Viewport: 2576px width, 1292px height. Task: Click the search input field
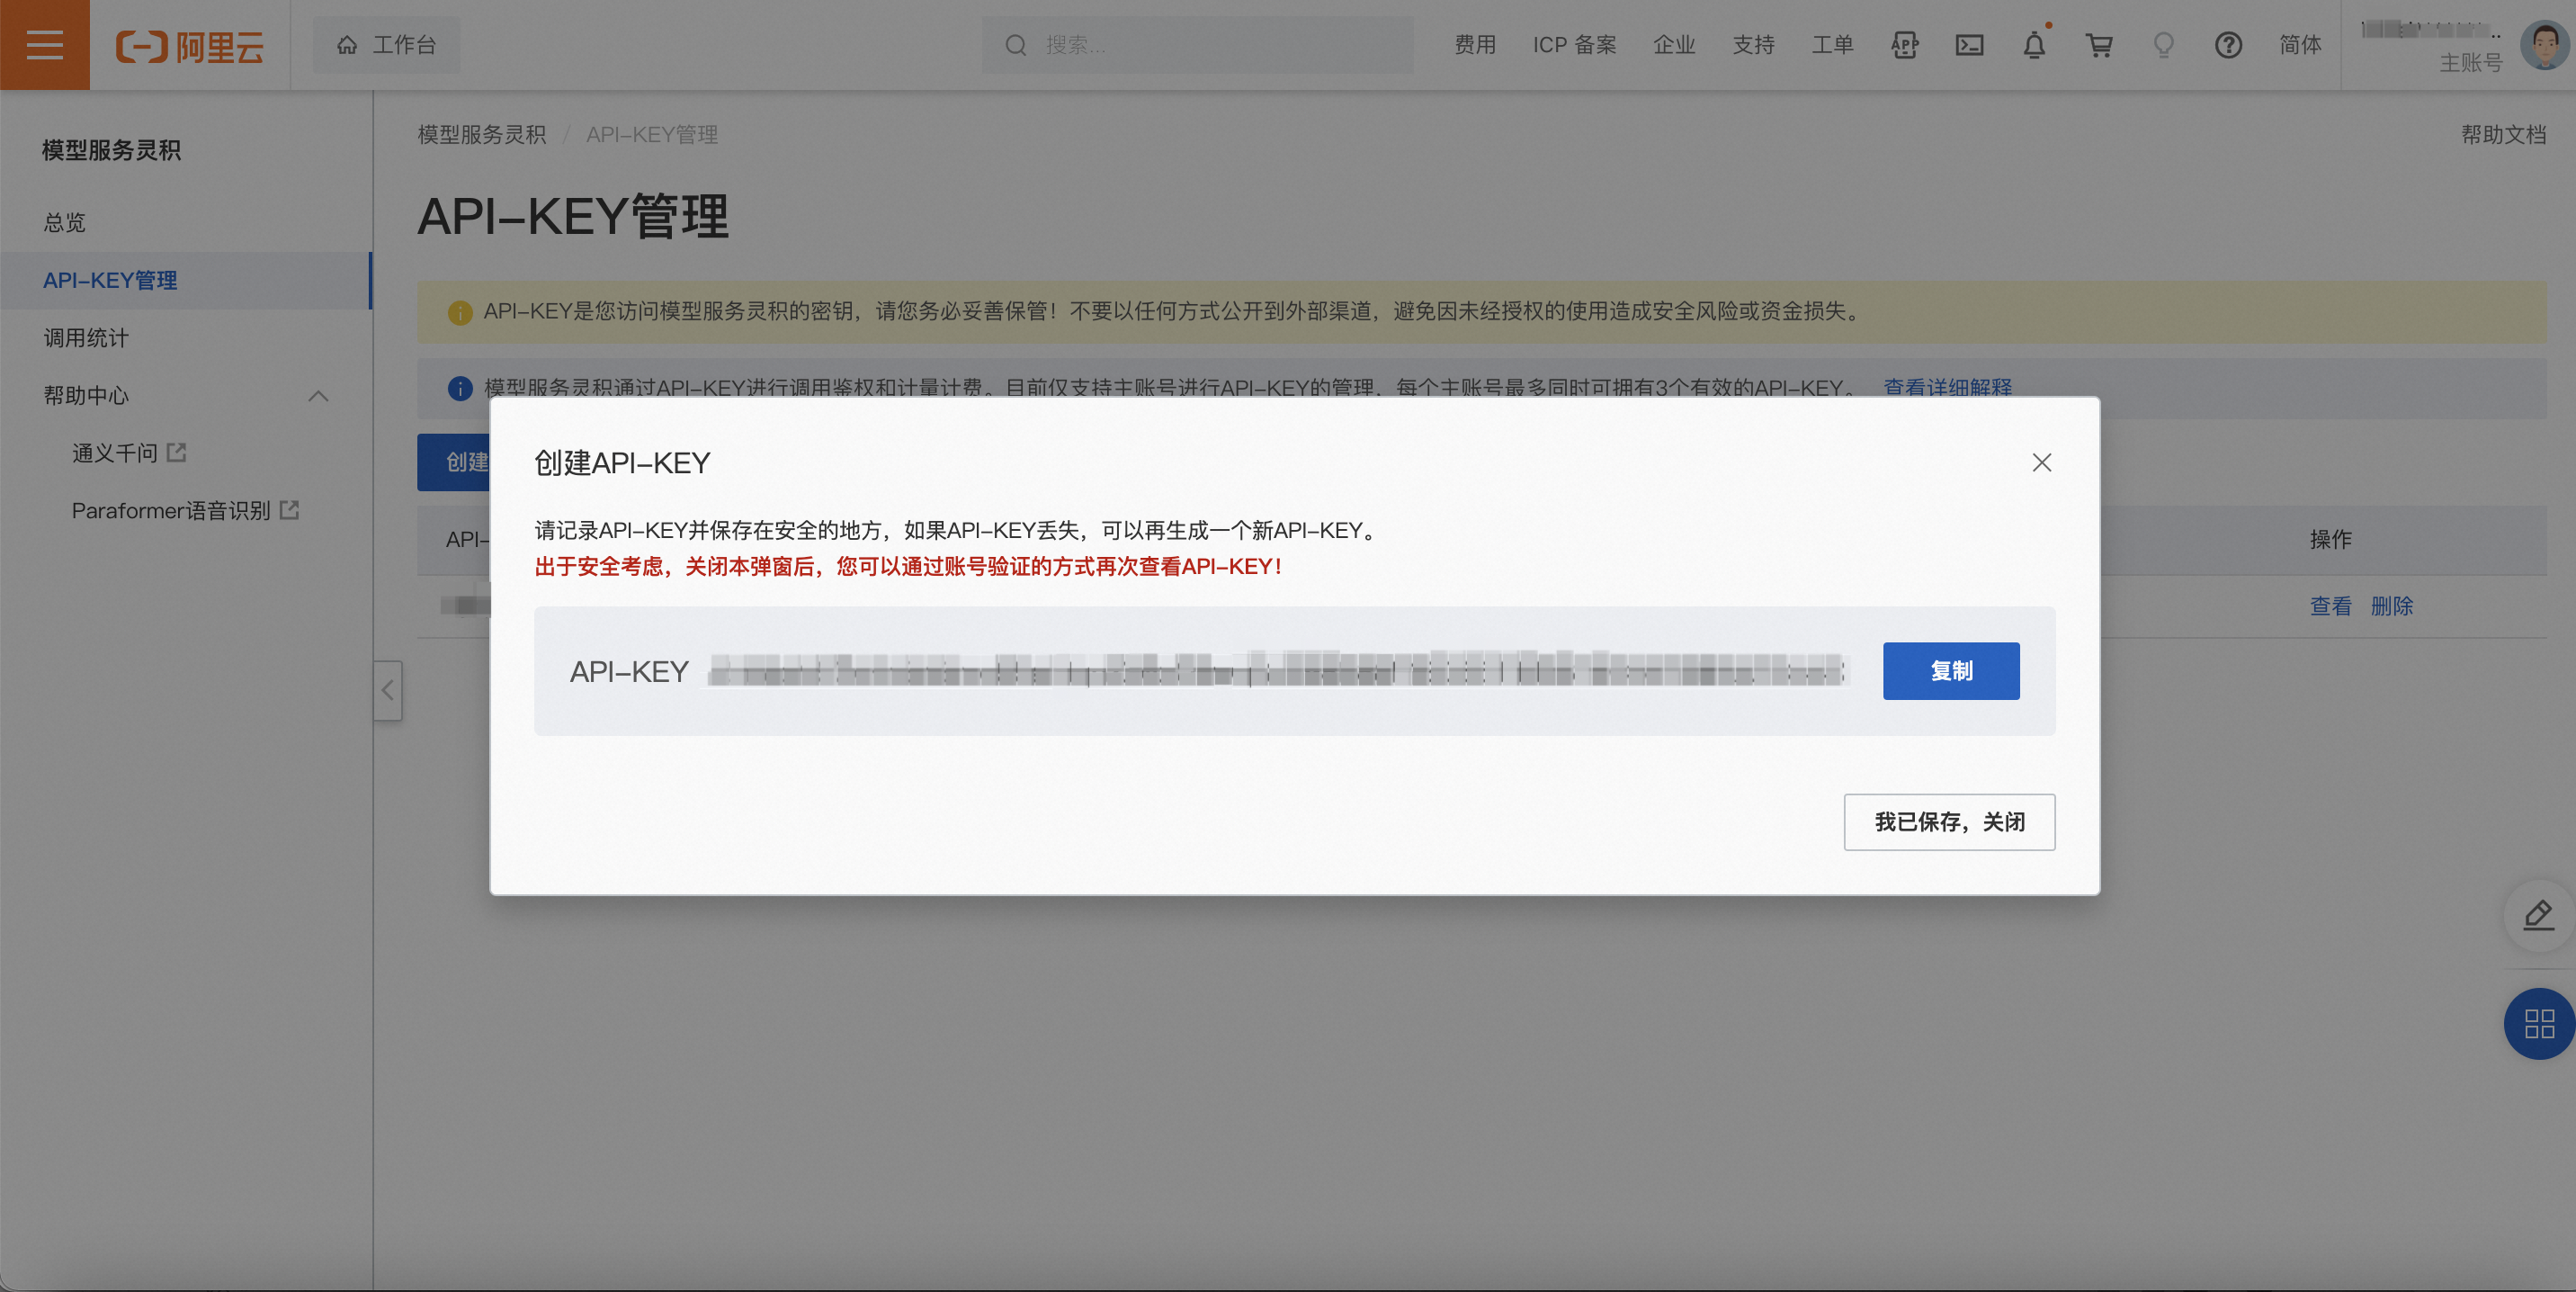click(1210, 45)
